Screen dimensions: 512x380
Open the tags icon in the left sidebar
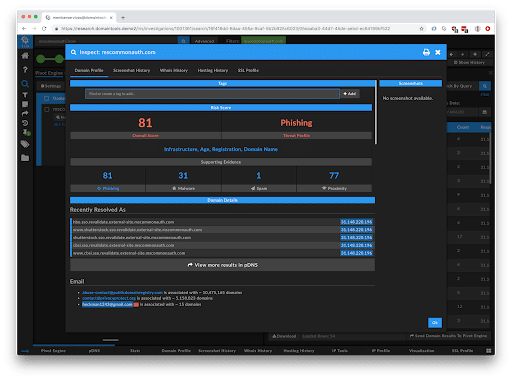point(25,144)
